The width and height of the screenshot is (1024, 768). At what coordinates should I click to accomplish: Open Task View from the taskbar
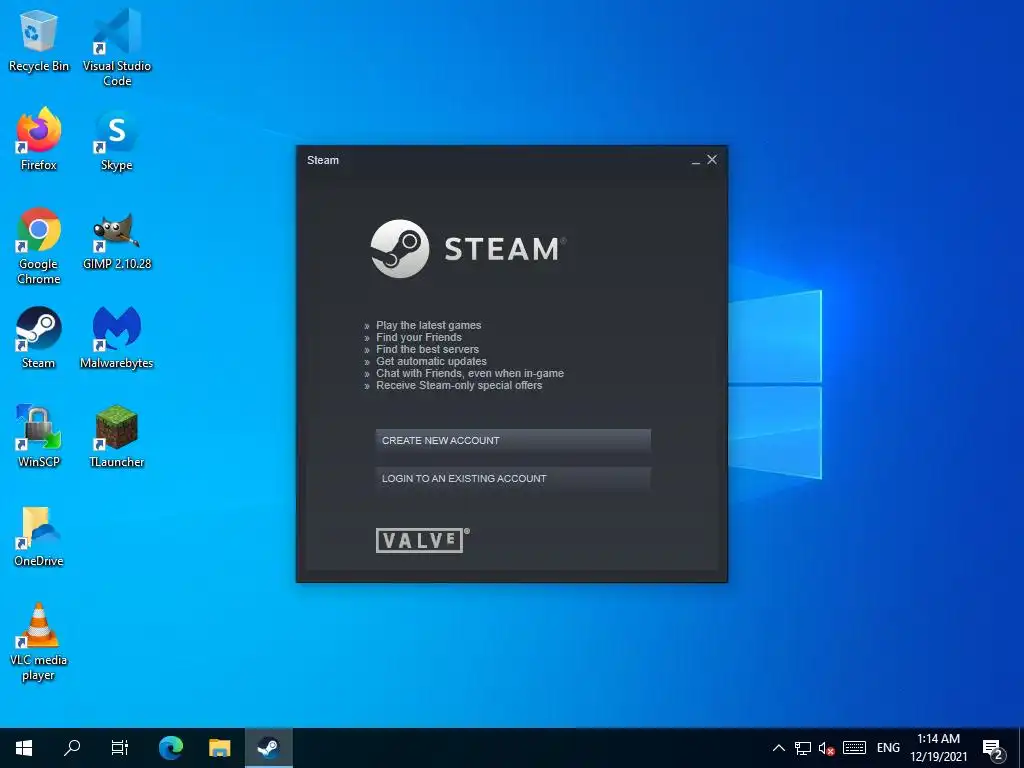click(x=120, y=748)
